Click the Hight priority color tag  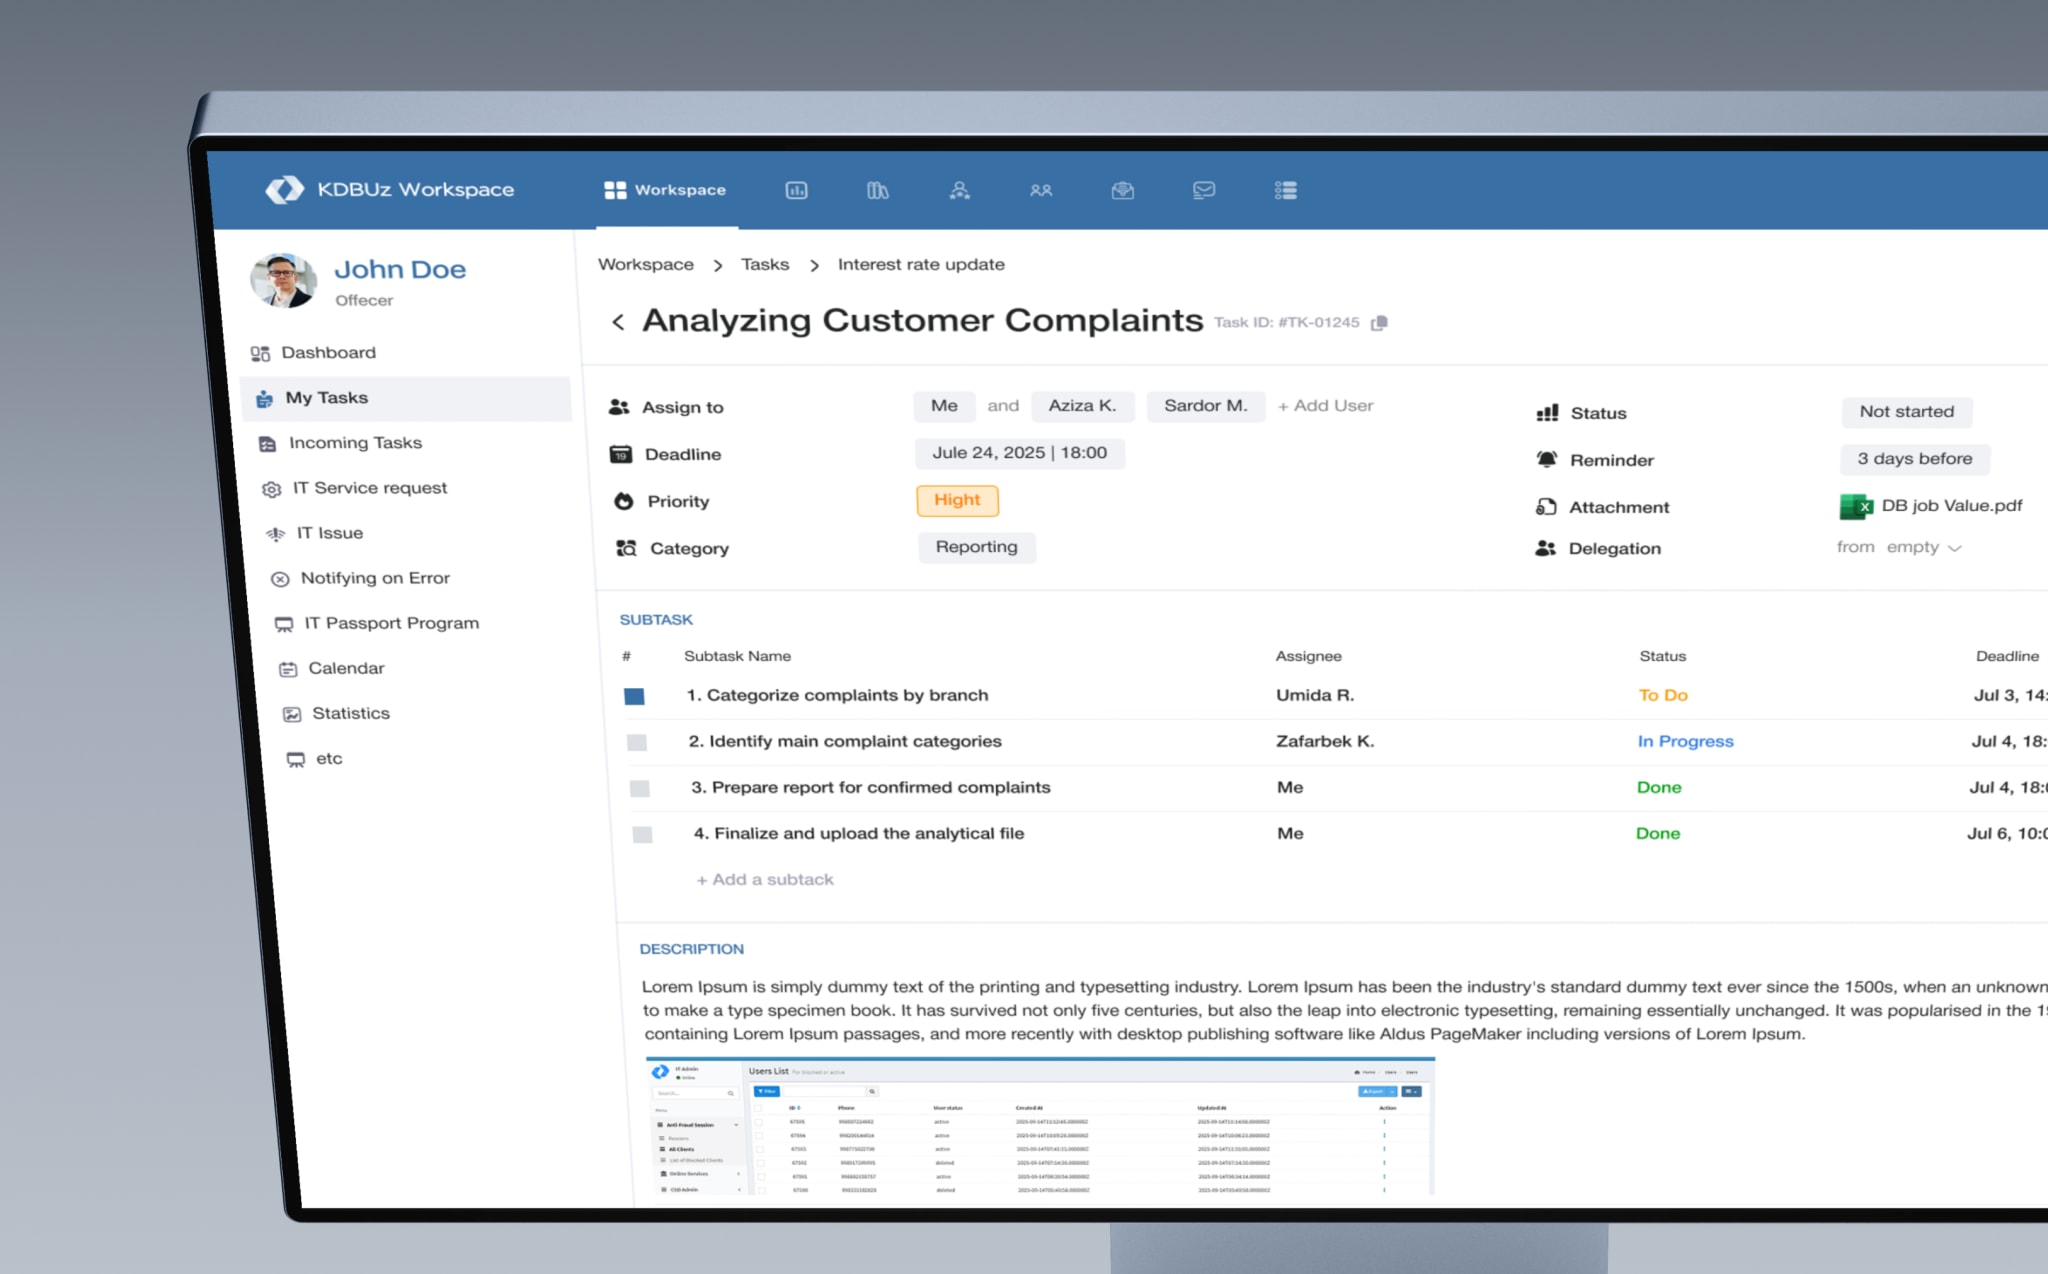coord(957,500)
